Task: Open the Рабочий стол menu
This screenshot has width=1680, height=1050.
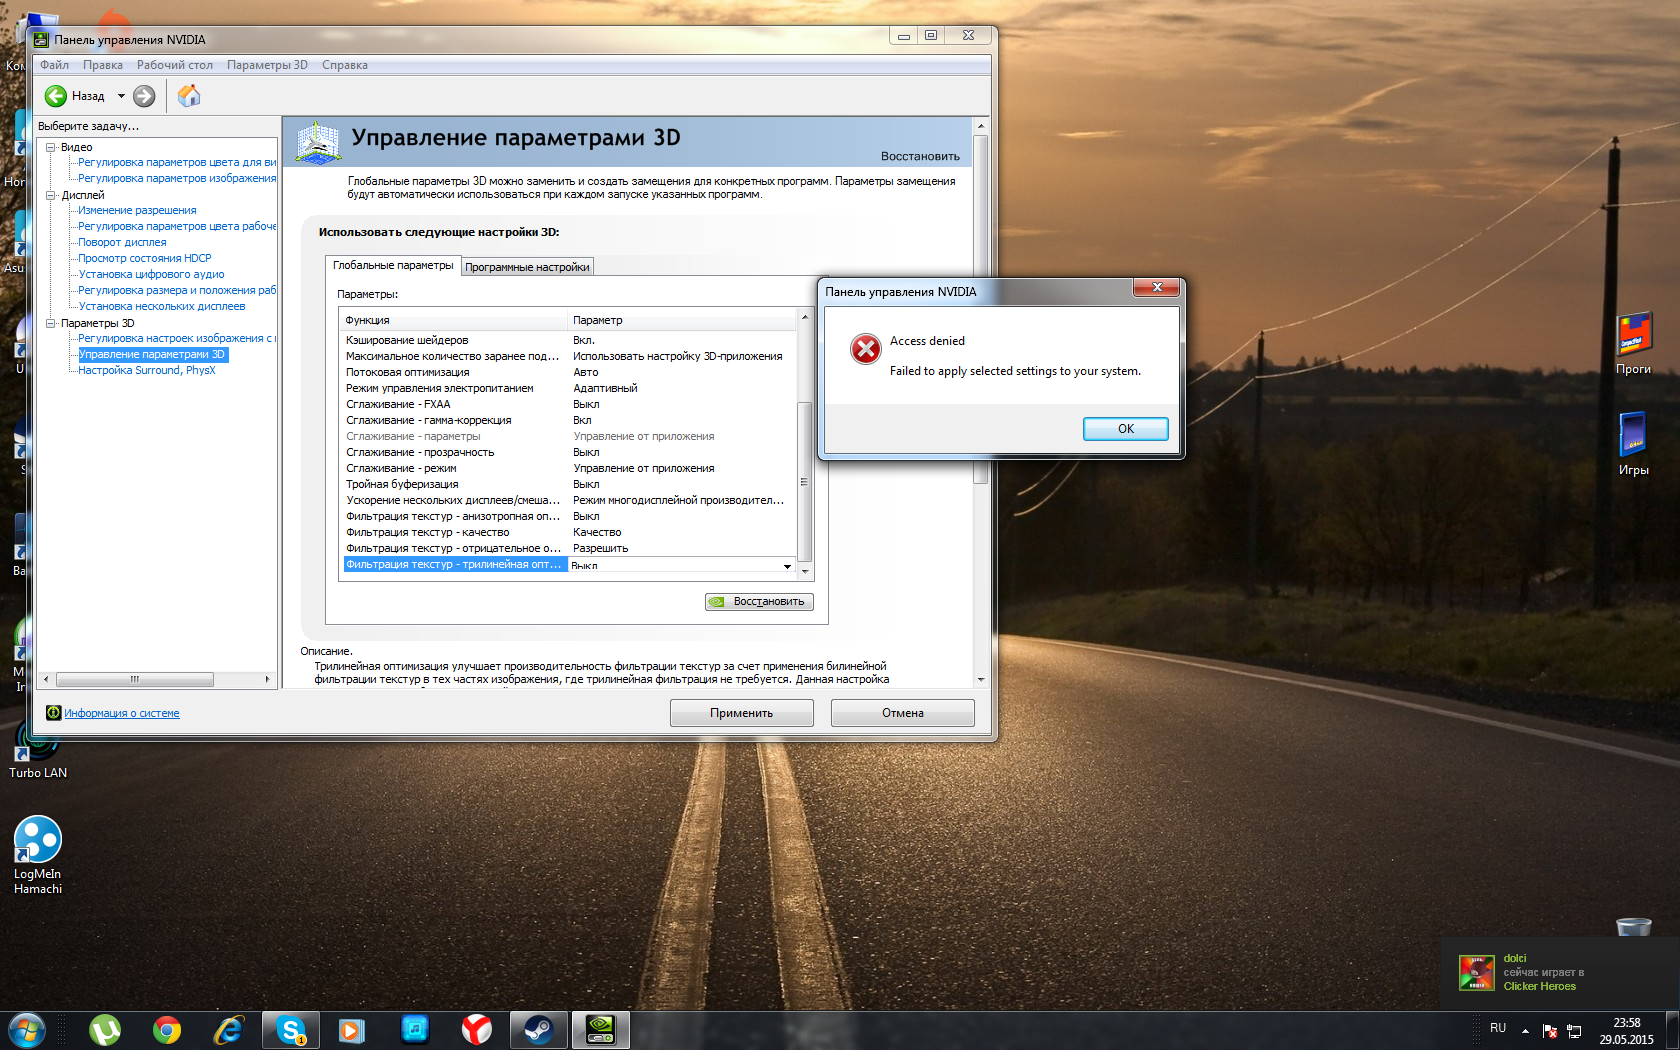Action: [175, 65]
